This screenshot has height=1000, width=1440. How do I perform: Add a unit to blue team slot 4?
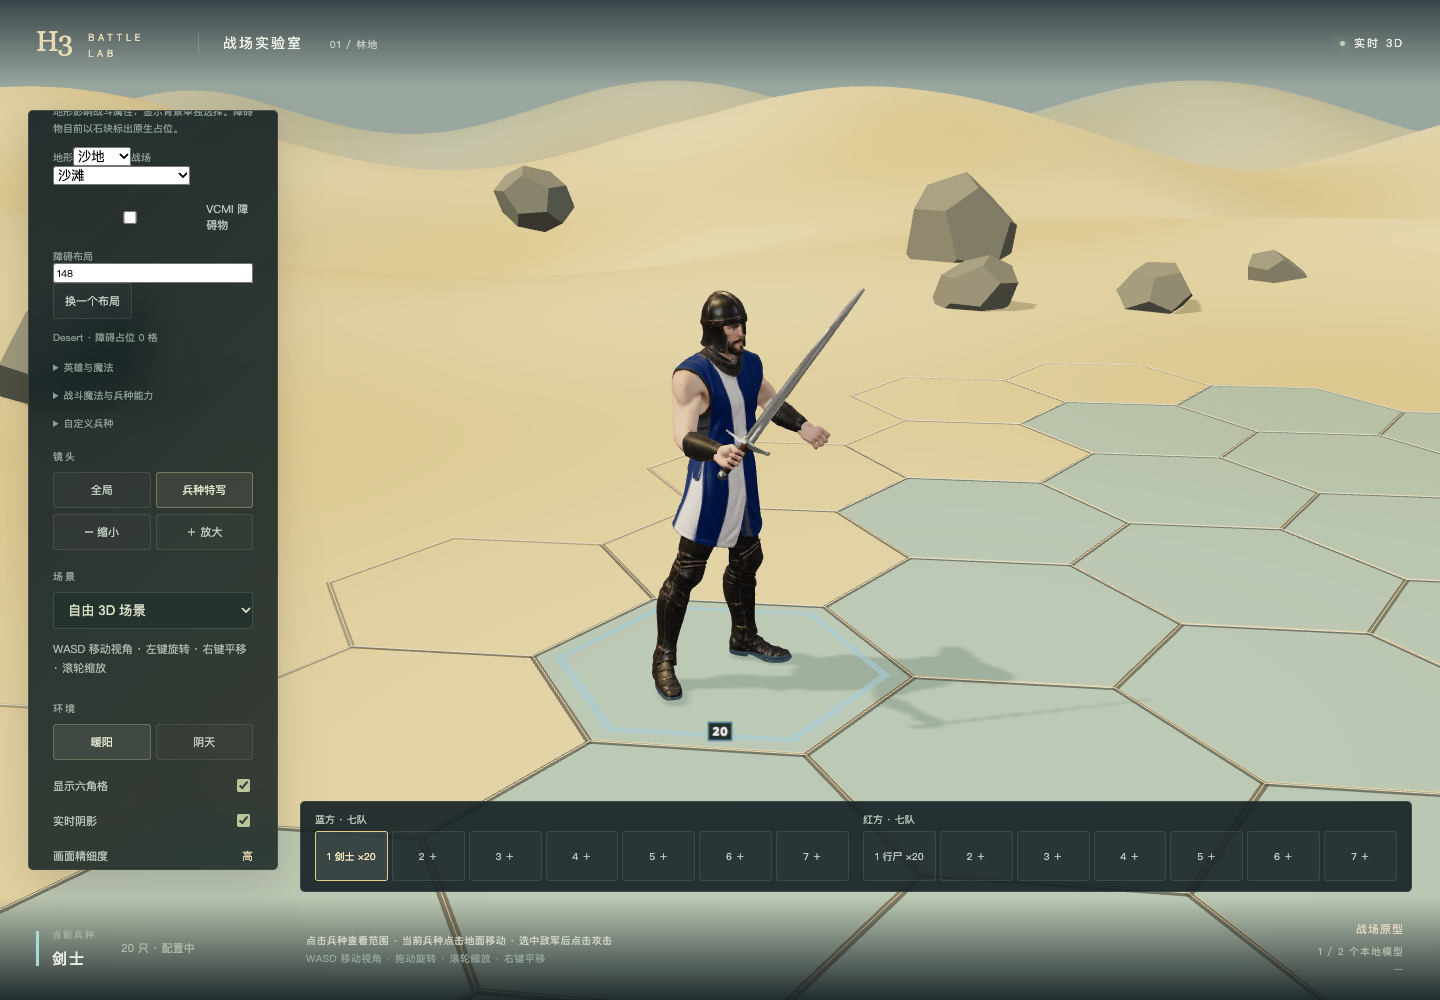582,856
